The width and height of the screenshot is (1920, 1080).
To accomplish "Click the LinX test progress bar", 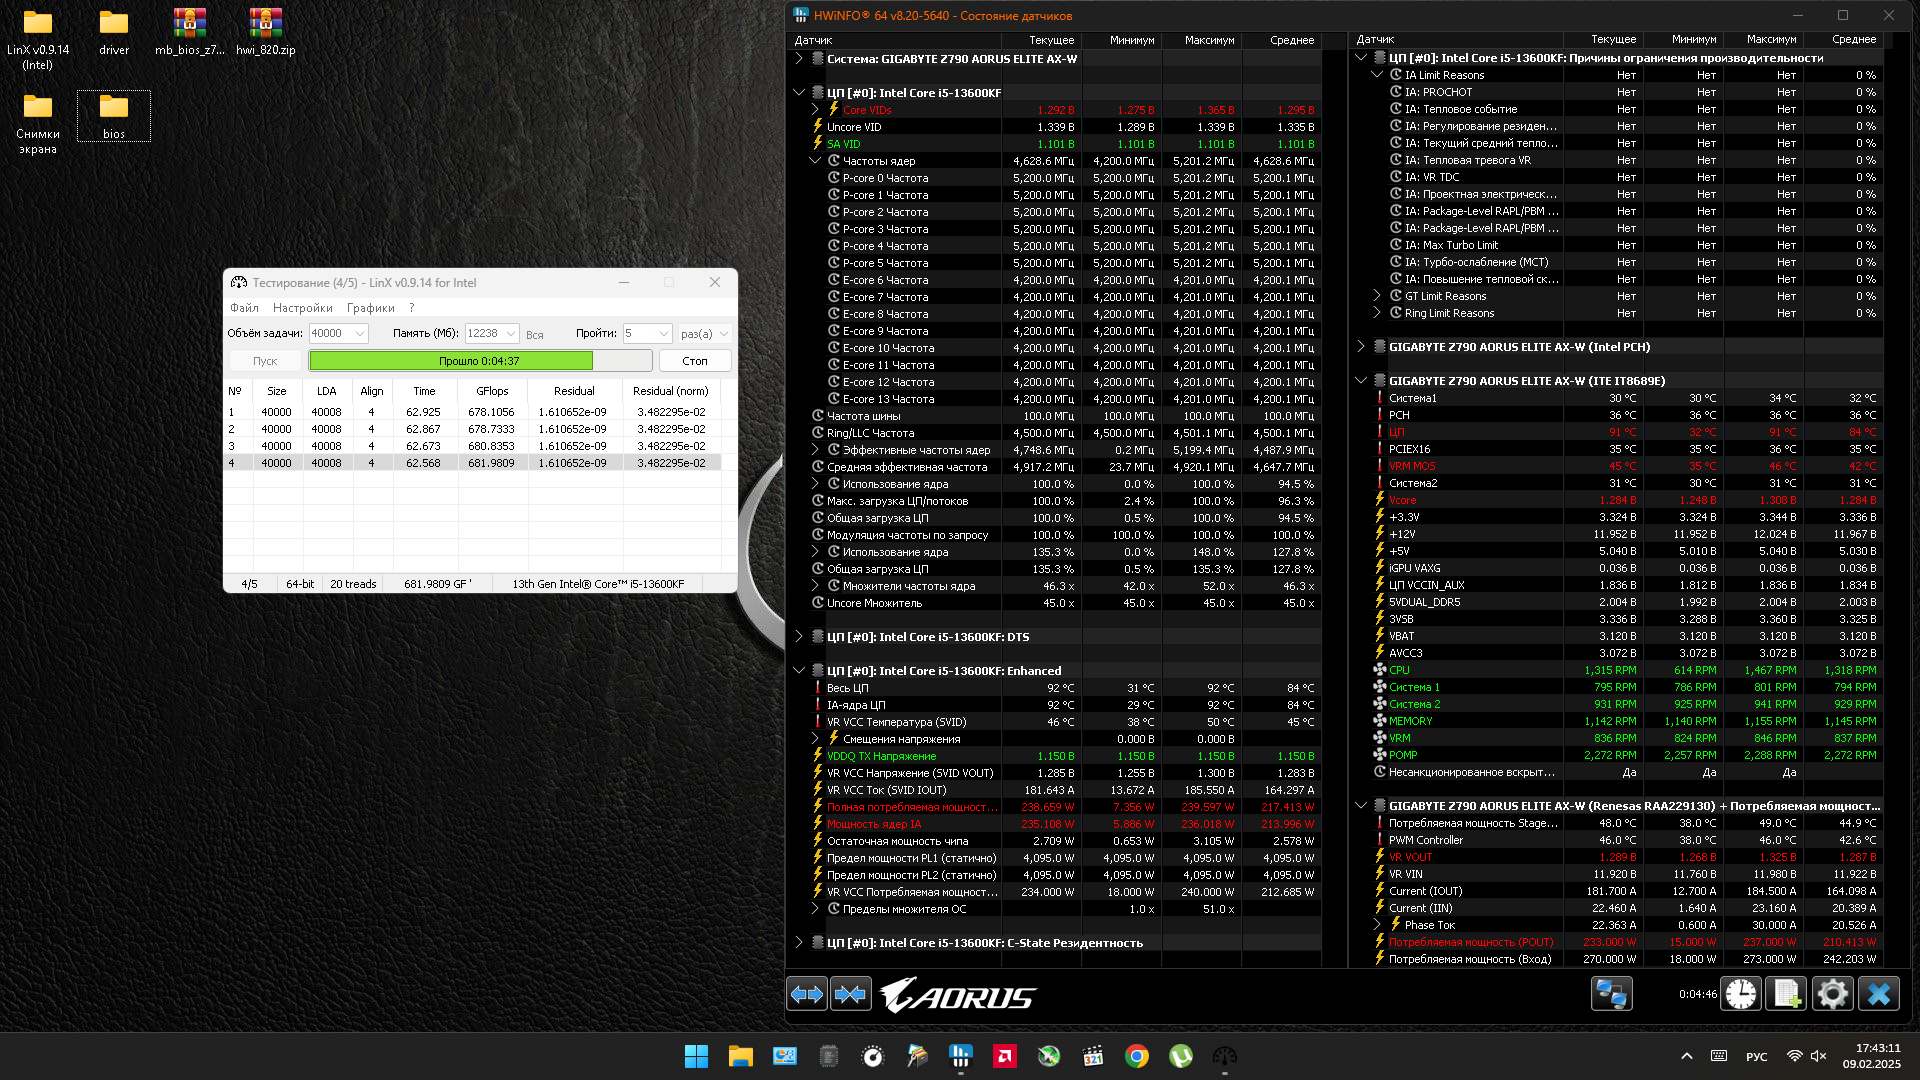I will click(x=480, y=361).
